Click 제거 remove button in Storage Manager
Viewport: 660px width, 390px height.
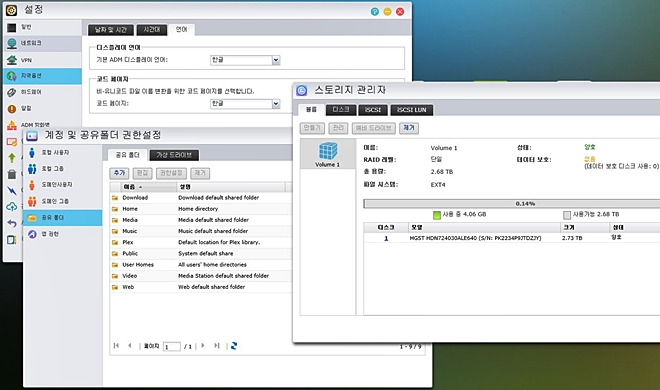coord(409,128)
